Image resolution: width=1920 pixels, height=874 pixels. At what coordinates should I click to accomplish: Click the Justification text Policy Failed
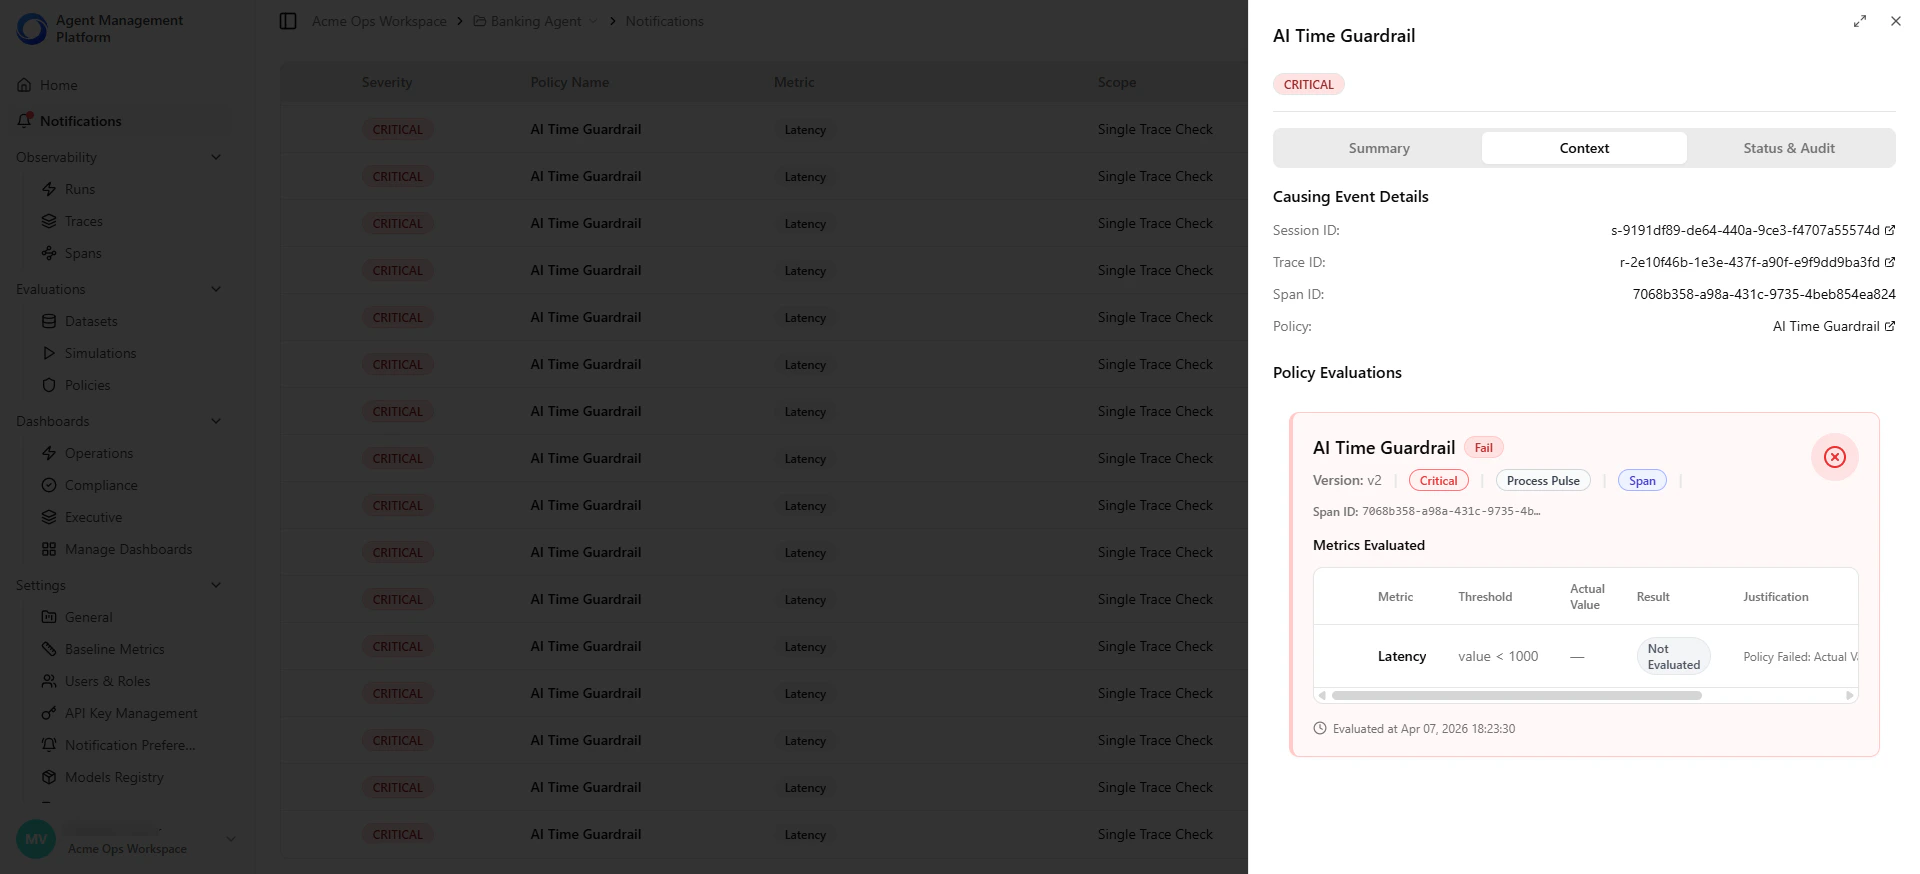(1800, 657)
